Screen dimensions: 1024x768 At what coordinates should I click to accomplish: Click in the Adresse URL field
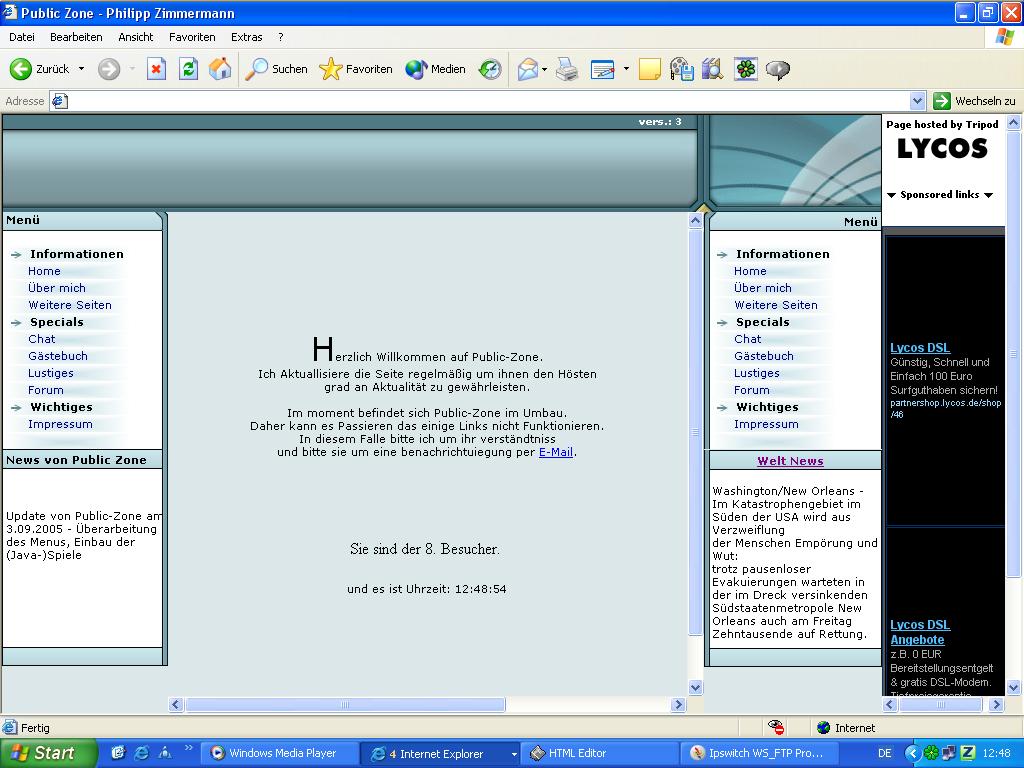(480, 101)
